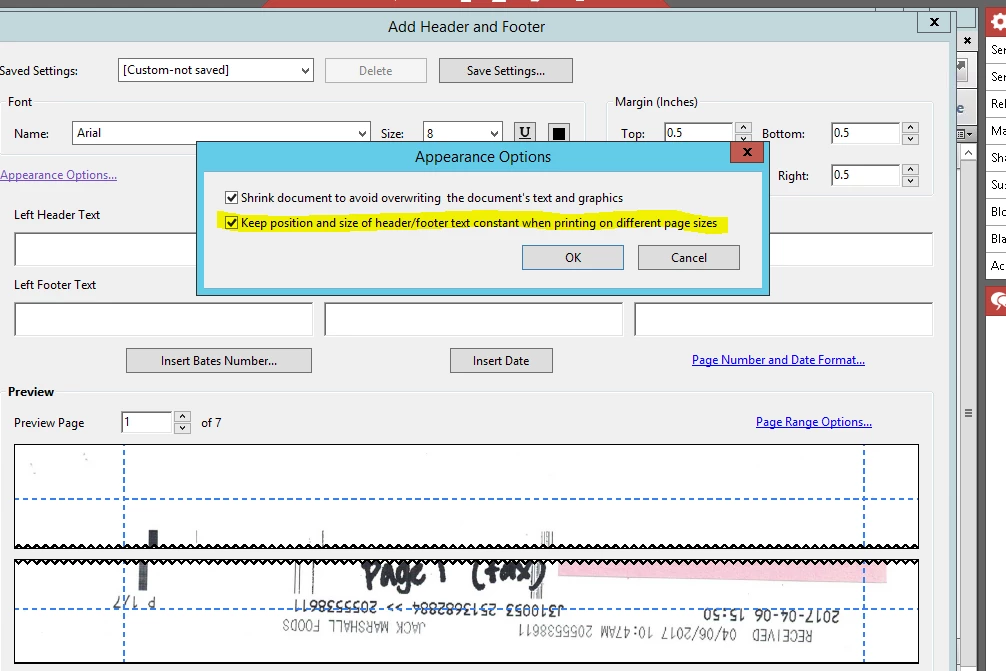Decrease Bottom margin with down arrow
Screen dimensions: 1006x671
[910, 139]
